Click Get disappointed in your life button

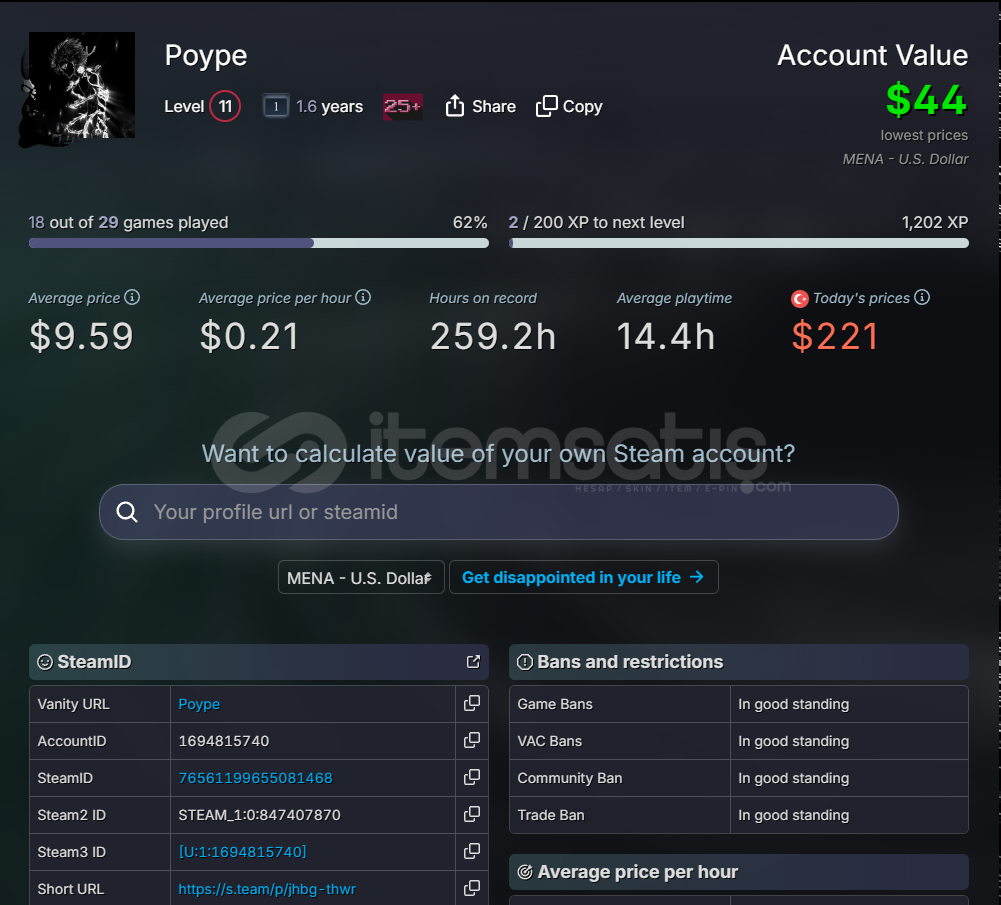click(x=583, y=578)
